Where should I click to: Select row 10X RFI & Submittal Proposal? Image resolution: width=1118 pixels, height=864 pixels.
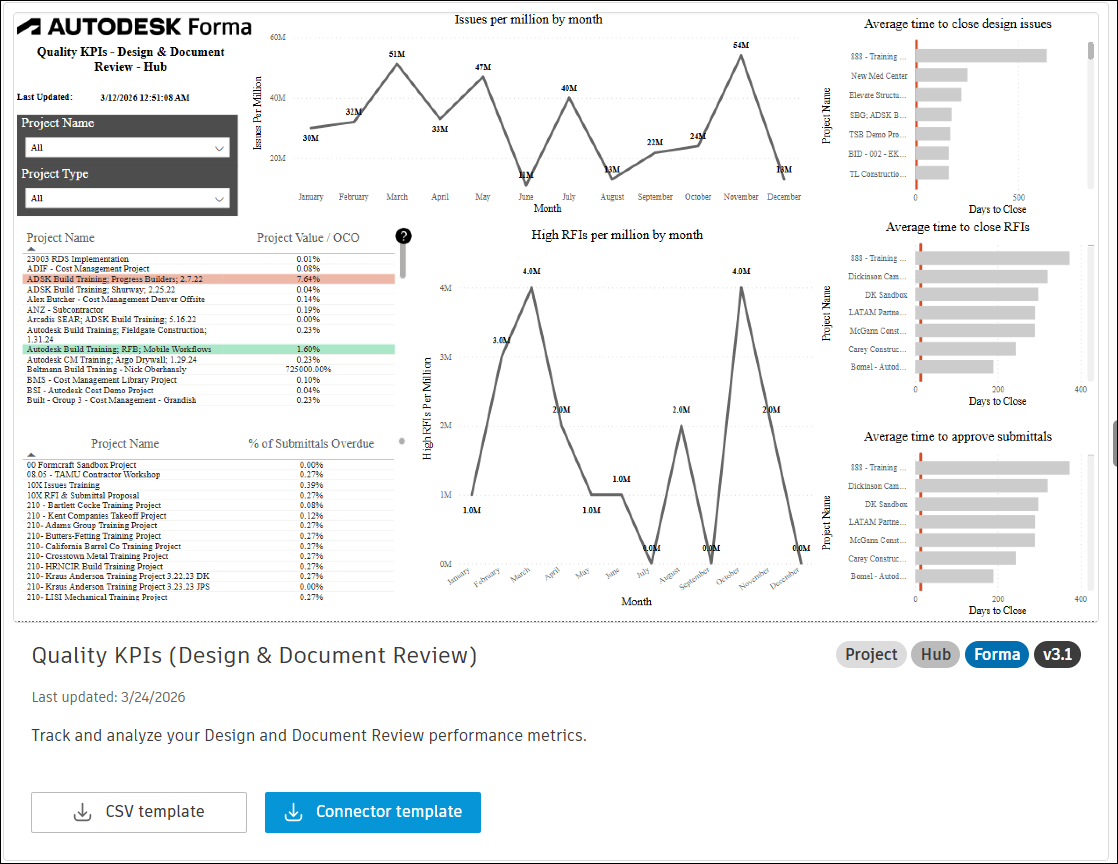click(x=209, y=495)
